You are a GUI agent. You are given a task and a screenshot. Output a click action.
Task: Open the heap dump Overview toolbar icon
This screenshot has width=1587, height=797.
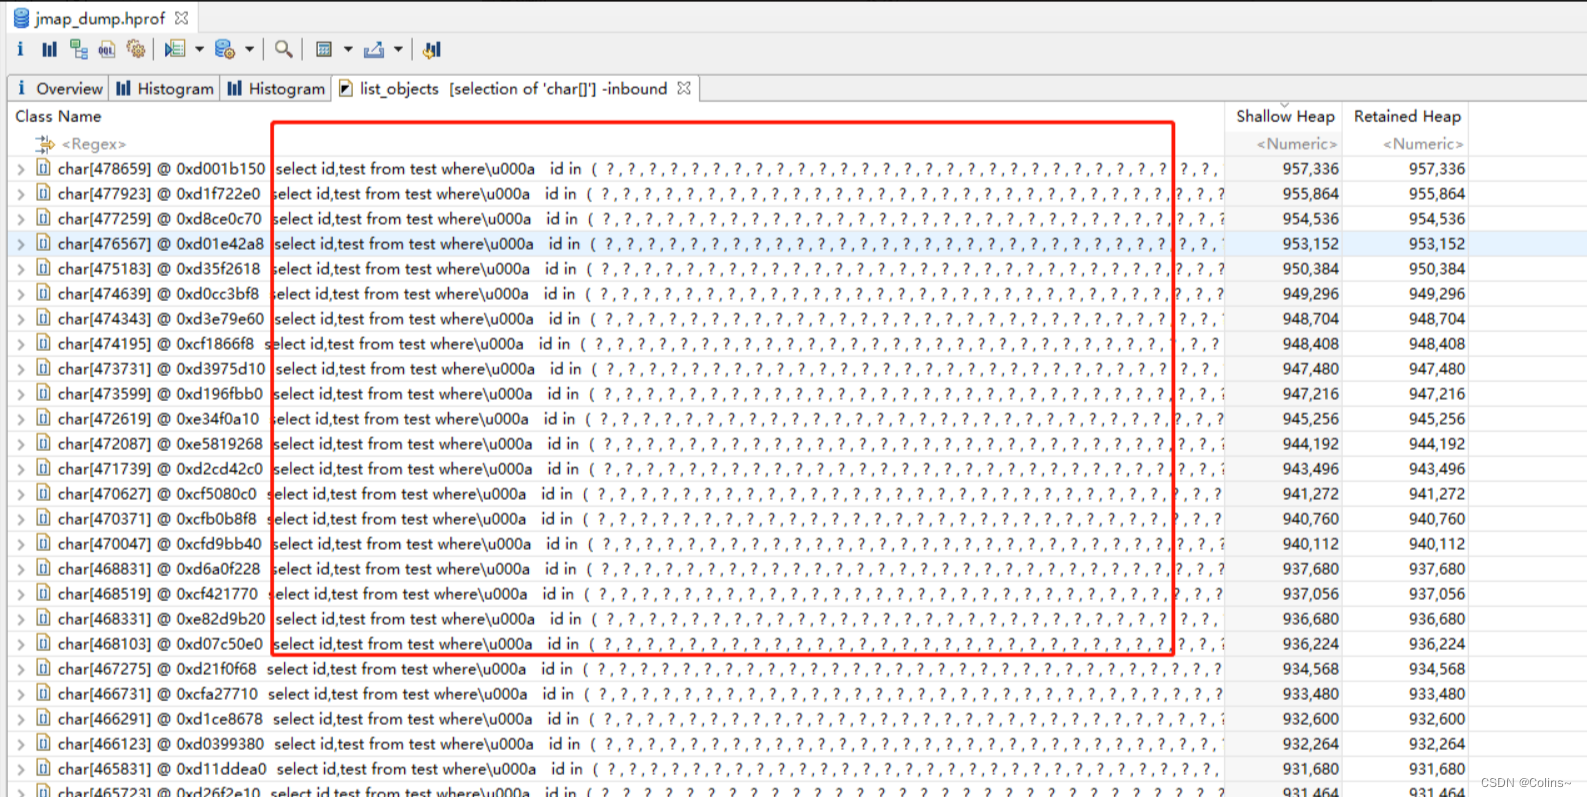coord(20,49)
